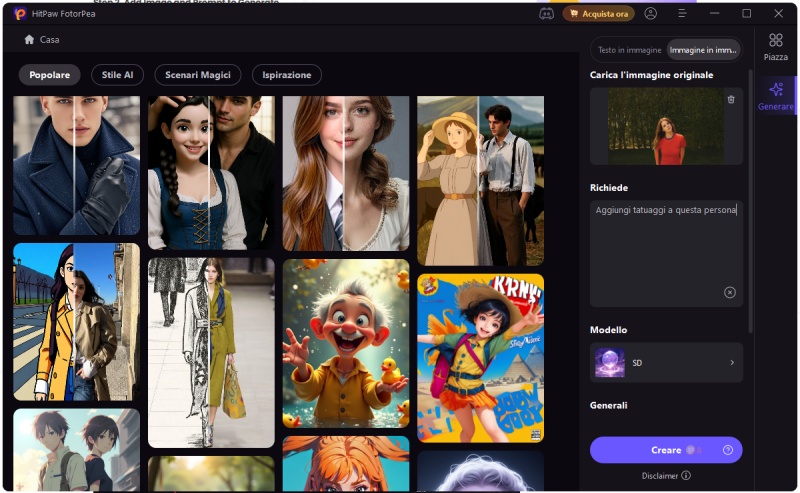Open Piazza in the sidebar
This screenshot has height=493, width=800.
pyautogui.click(x=776, y=46)
